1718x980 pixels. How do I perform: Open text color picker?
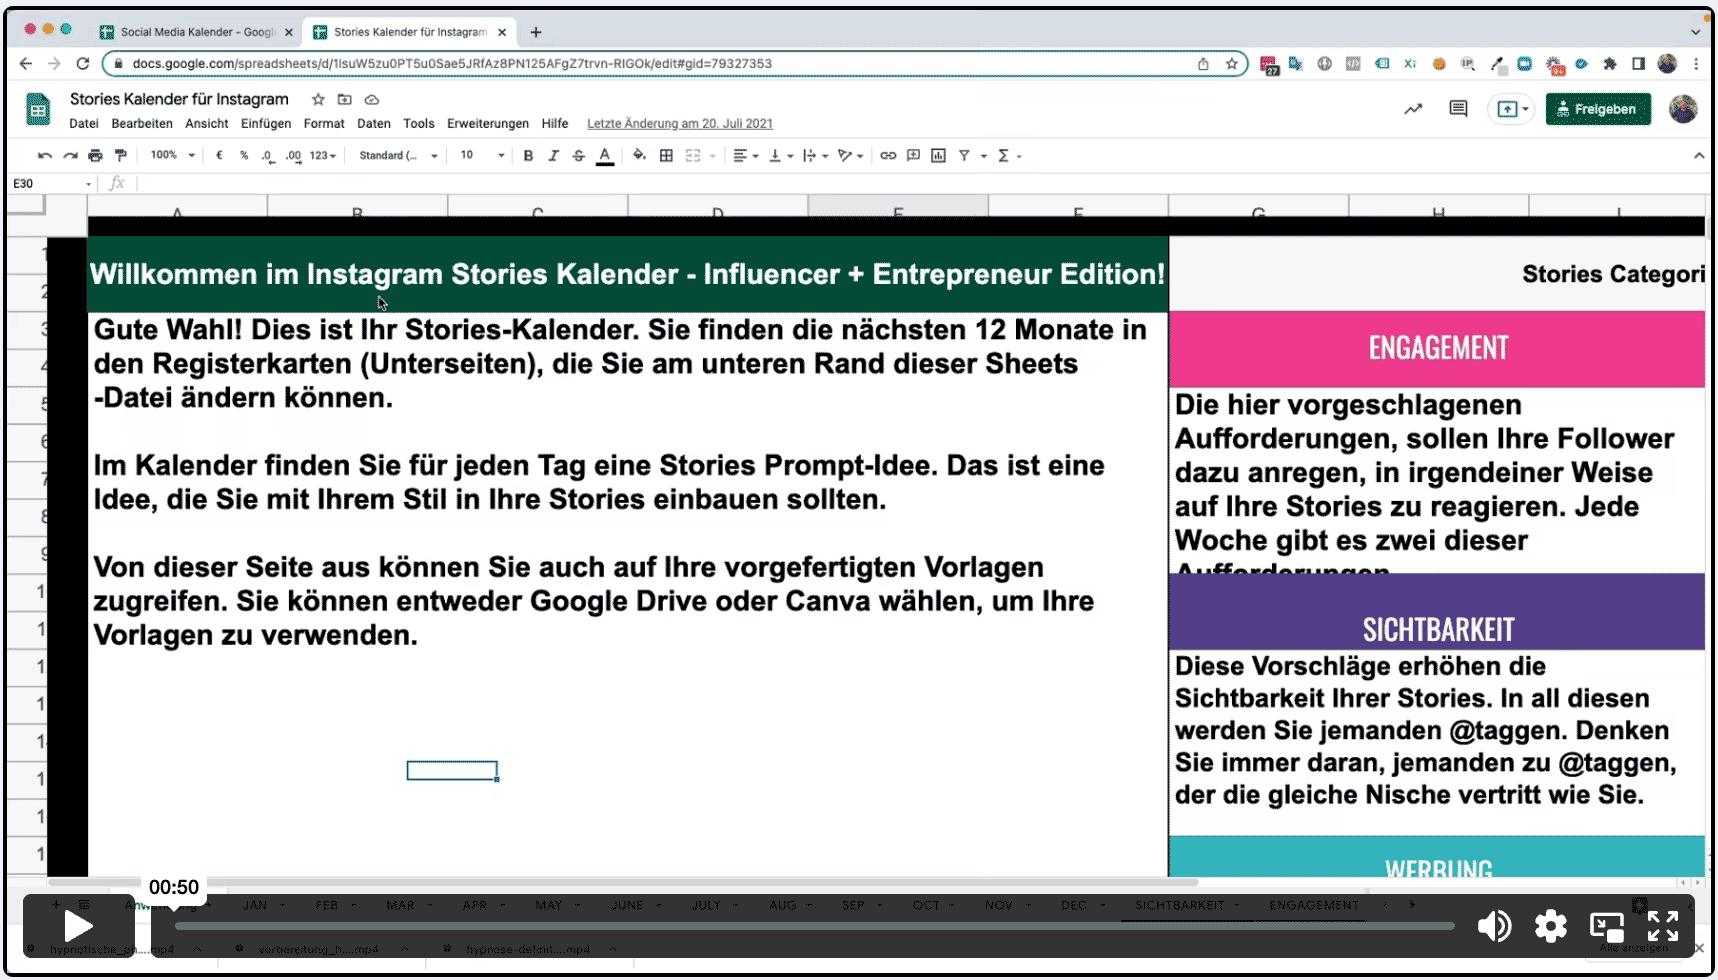coord(605,156)
